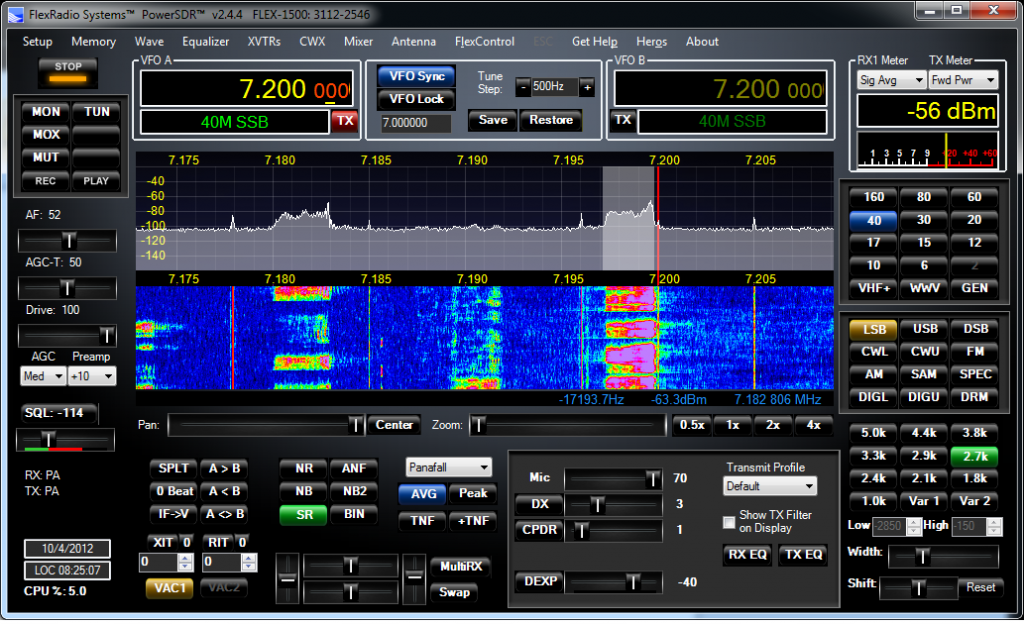Open the Preamp +10 dropdown
Viewport: 1024px width, 624px height.
[x=92, y=377]
